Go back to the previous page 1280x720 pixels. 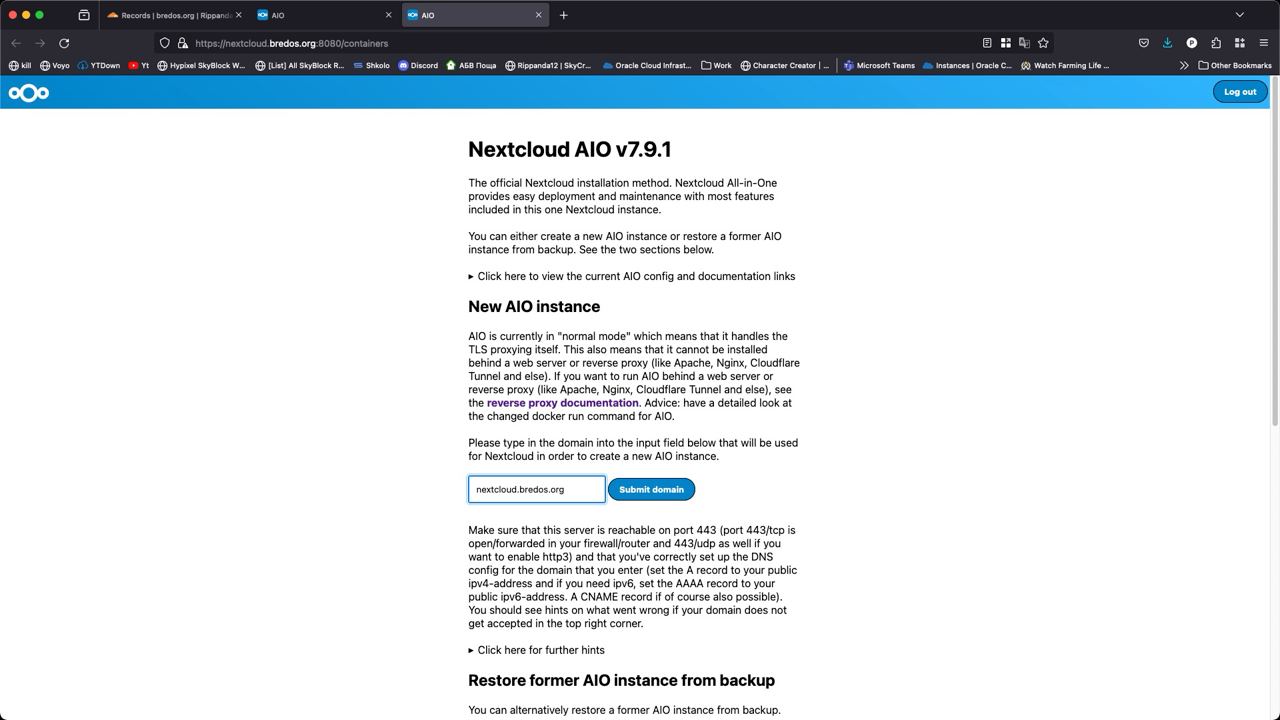pos(16,43)
